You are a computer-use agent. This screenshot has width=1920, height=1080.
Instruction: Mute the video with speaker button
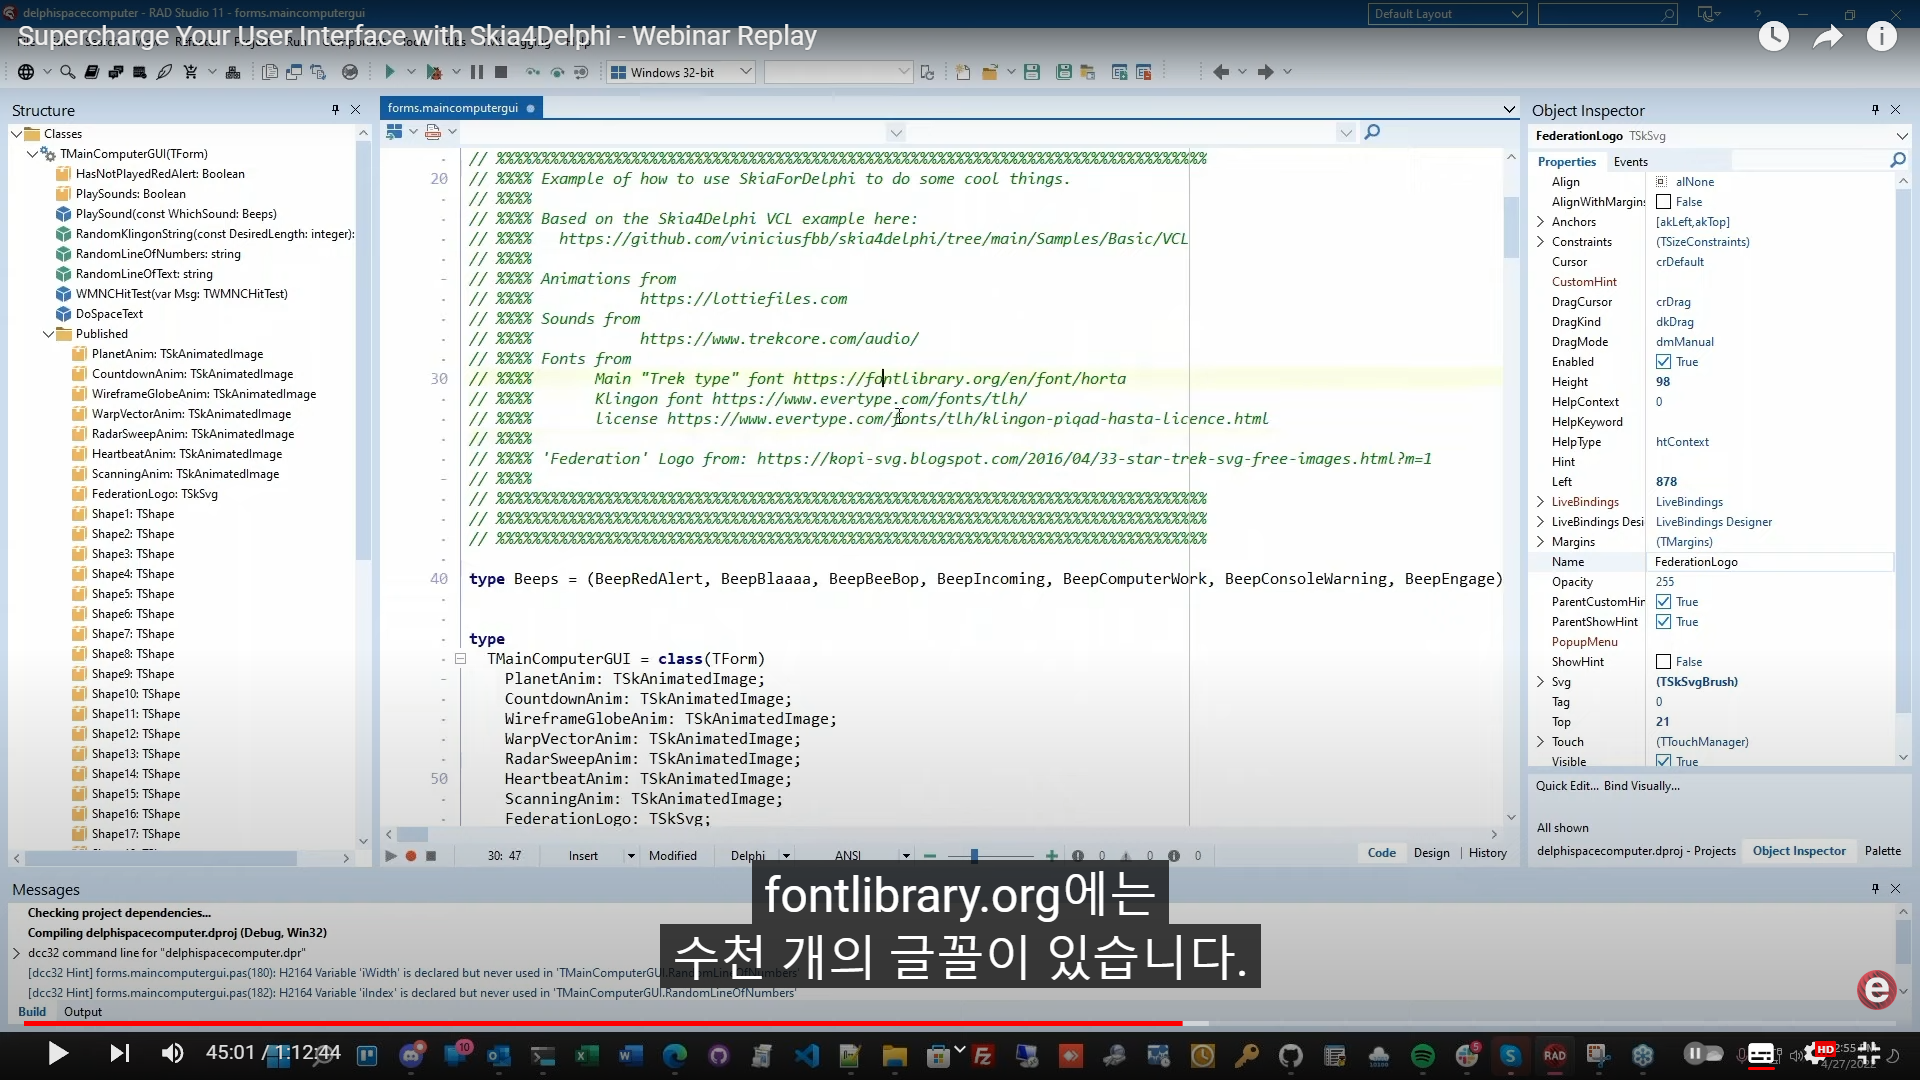172,1053
